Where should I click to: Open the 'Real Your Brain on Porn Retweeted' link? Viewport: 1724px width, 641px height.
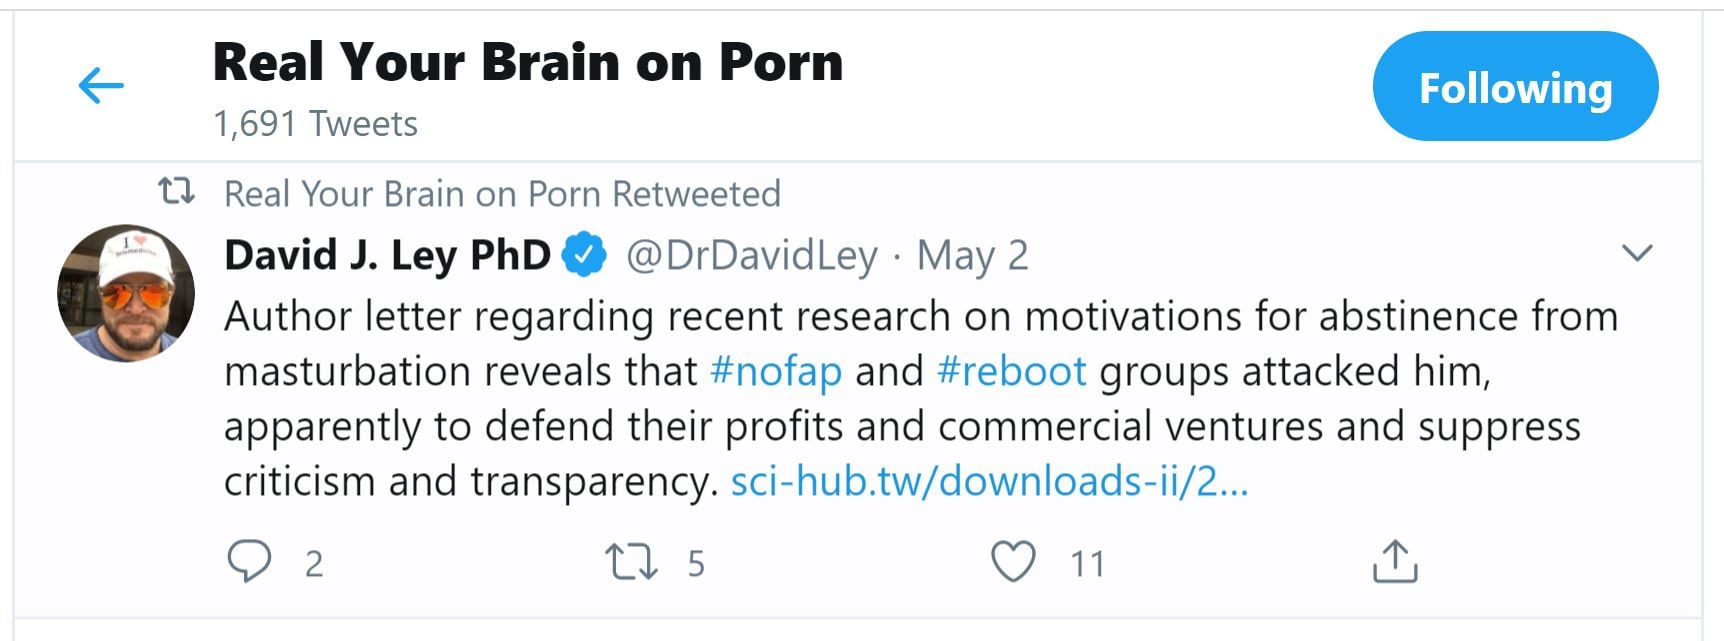502,194
